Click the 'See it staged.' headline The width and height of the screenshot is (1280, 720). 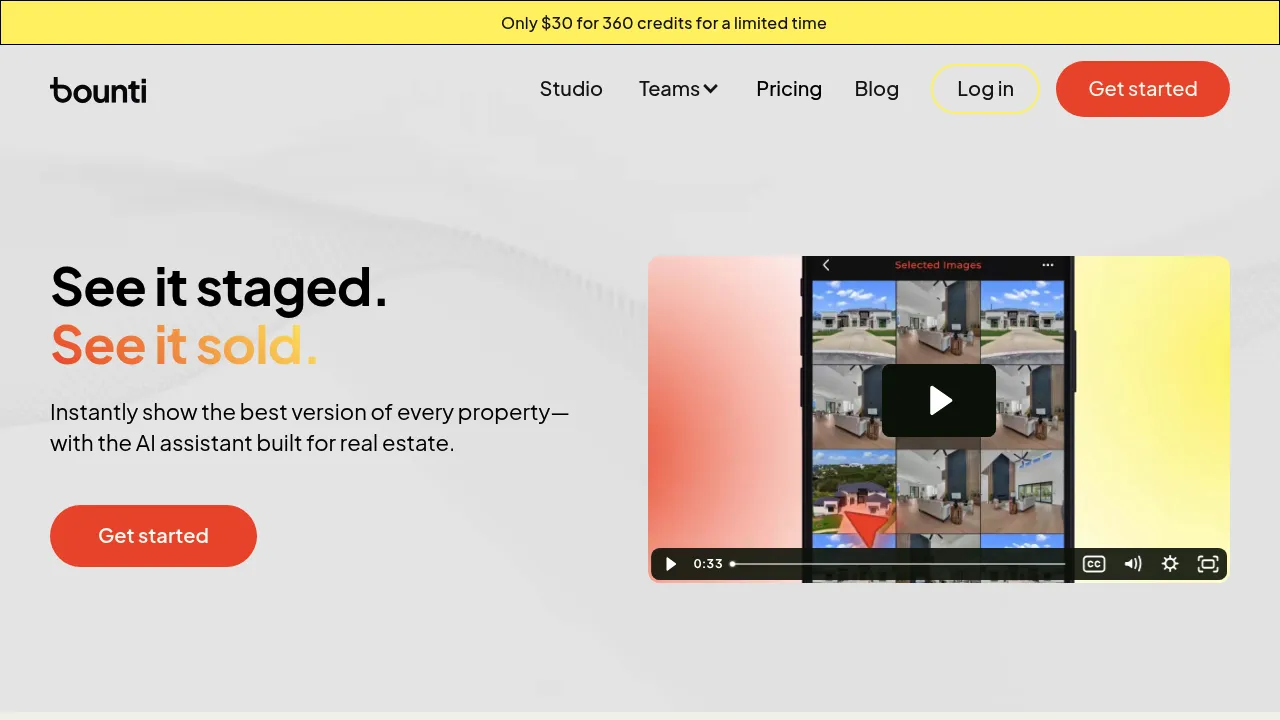pos(219,287)
